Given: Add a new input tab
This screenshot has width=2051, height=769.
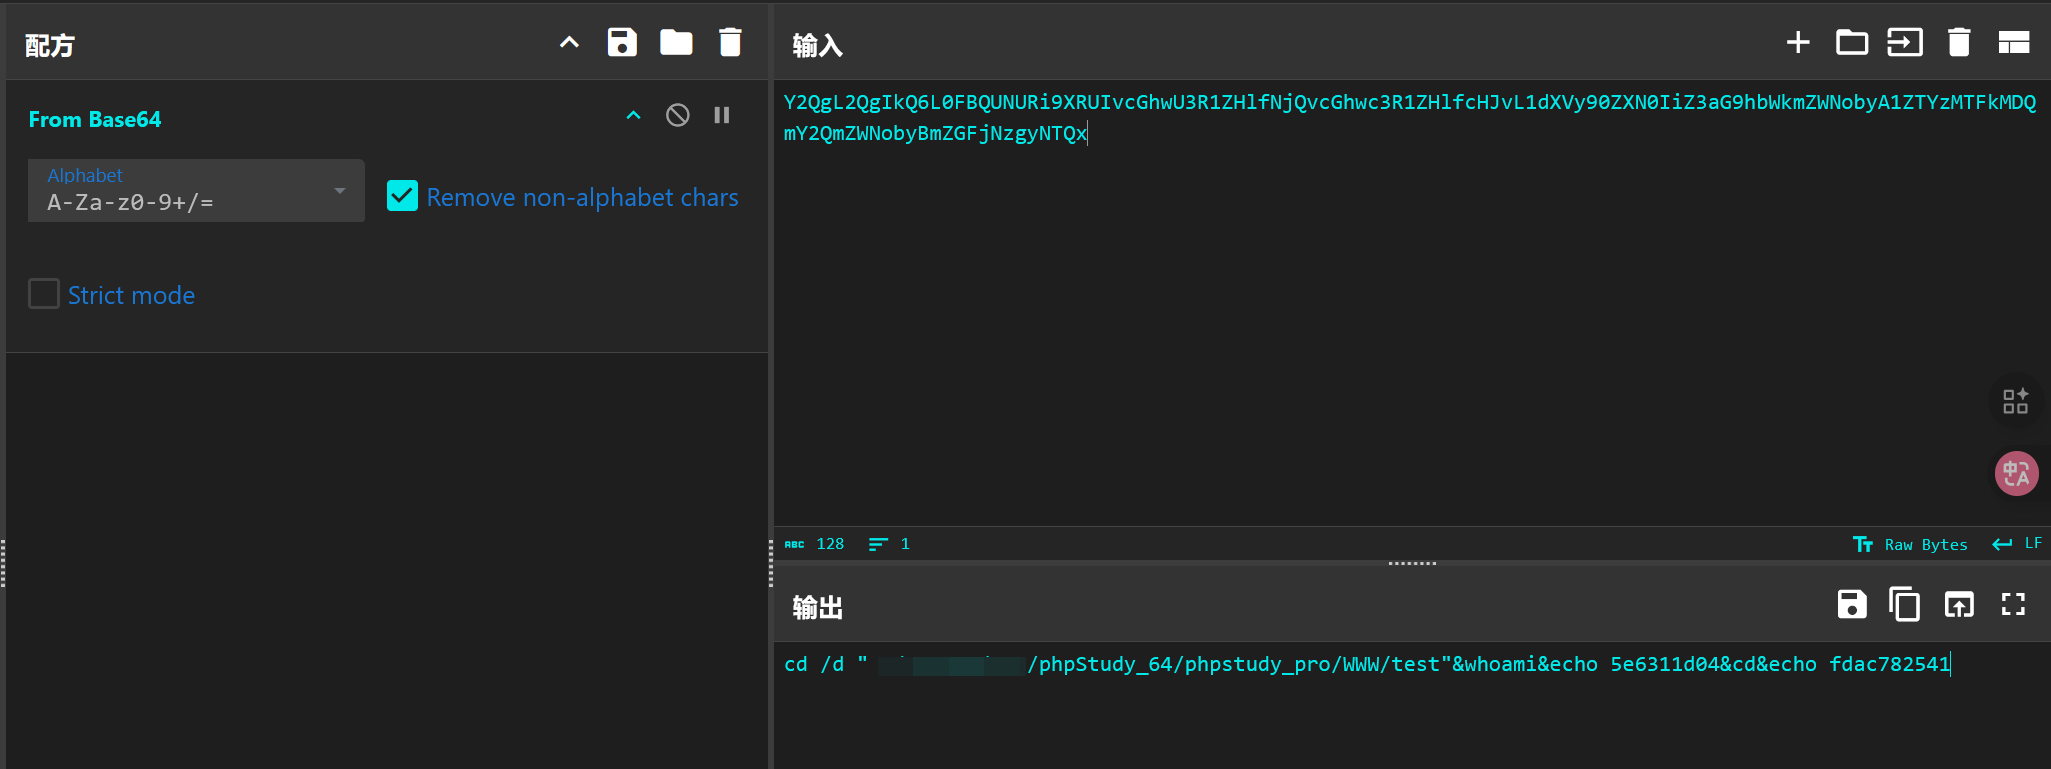Looking at the screenshot, I should pos(1797,43).
